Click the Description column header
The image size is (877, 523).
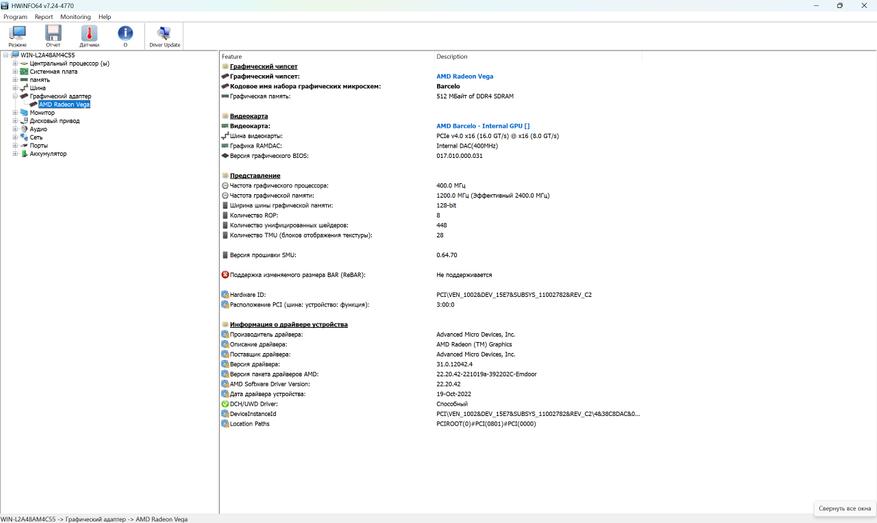pos(452,56)
